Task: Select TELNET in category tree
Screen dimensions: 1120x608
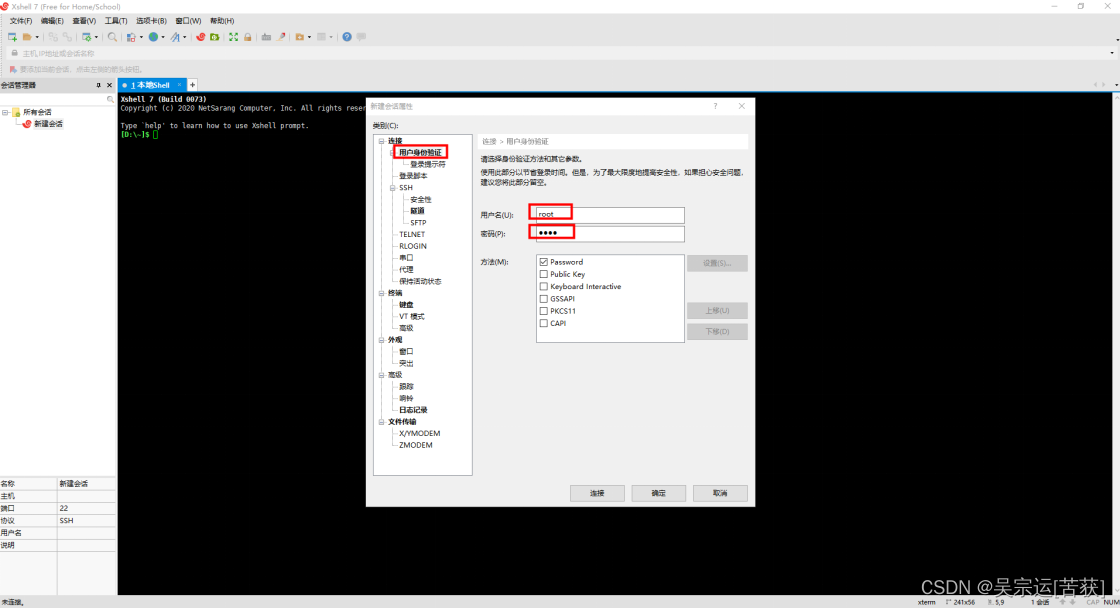Action: click(x=412, y=234)
